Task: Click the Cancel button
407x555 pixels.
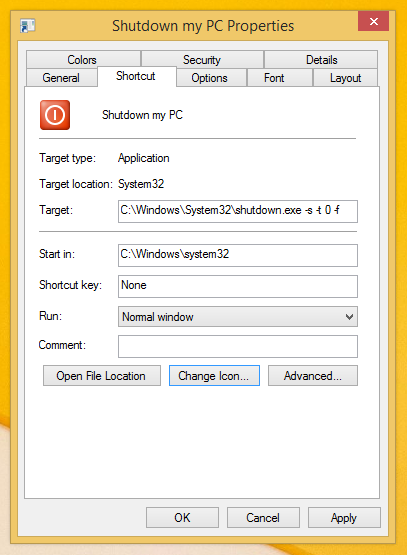Action: [263, 517]
